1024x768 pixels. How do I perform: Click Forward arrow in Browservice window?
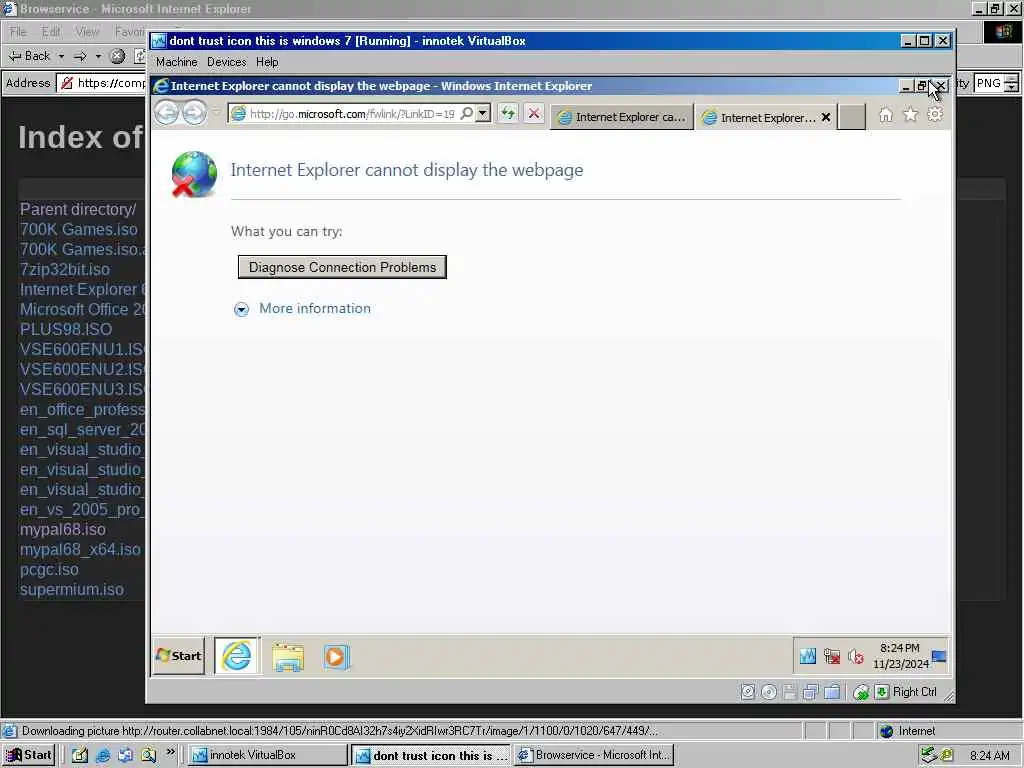(80, 56)
